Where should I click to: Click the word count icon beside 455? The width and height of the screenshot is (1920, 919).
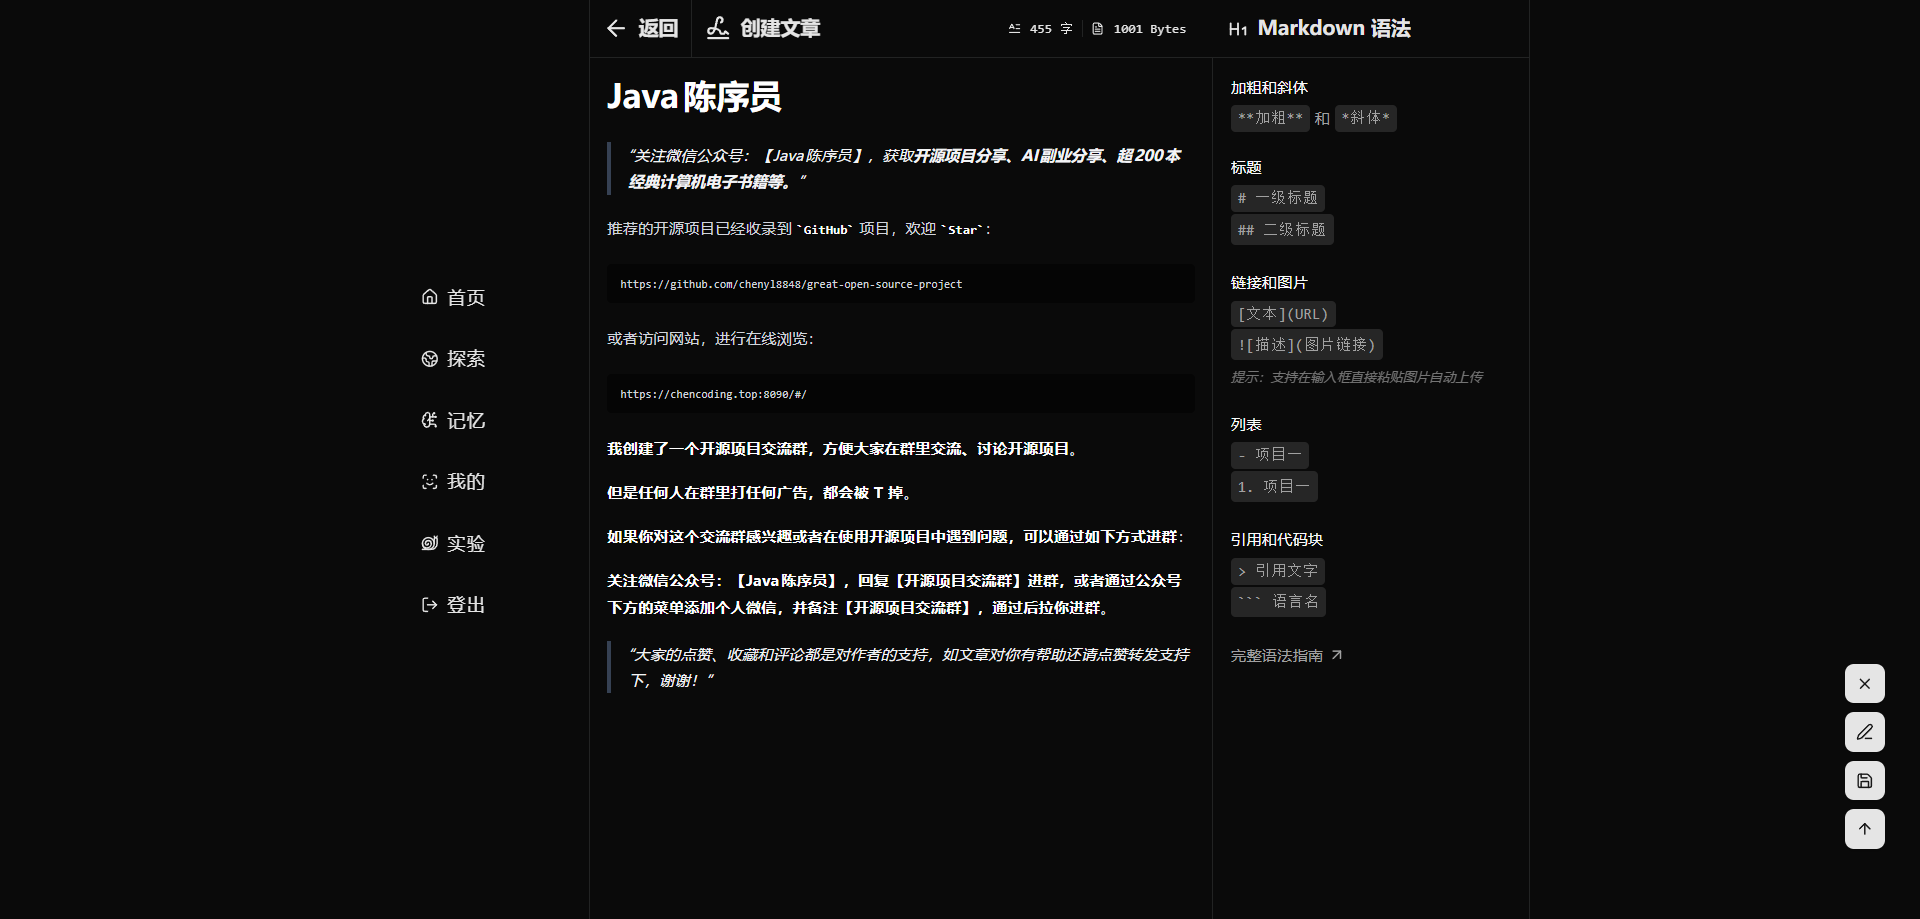(1014, 29)
